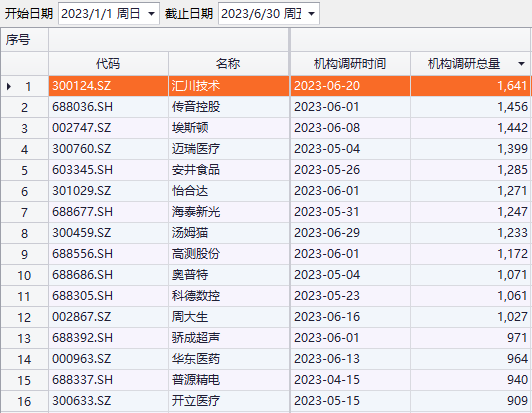Screen dimensions: 532x413
Task: Click the 机构调研时间 column header
Action: pos(350,63)
